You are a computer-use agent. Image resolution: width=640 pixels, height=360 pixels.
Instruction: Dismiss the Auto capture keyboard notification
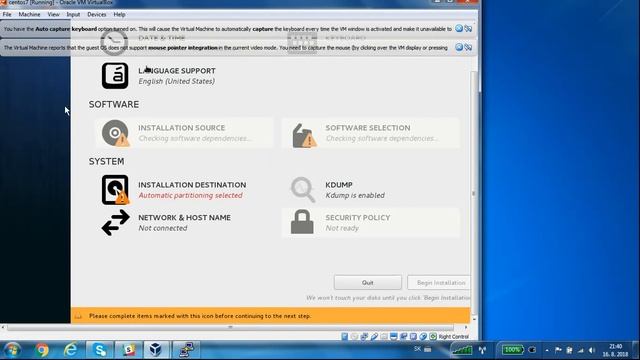459,28
